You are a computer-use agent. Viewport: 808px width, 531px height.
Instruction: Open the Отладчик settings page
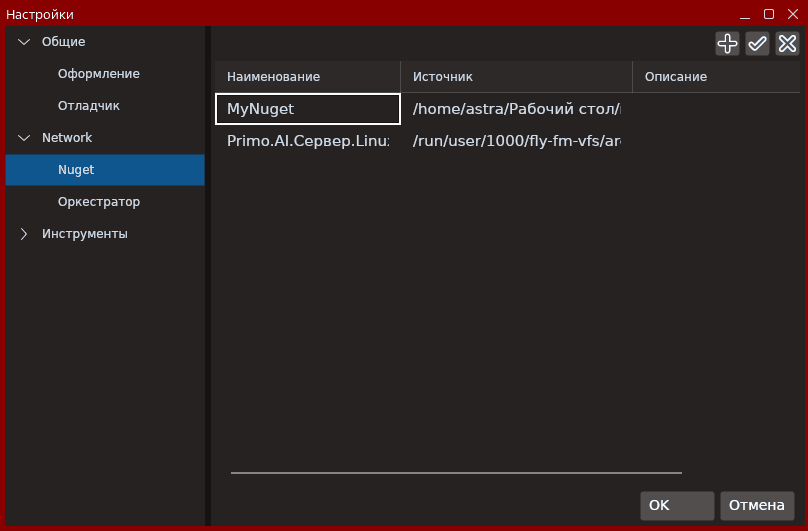(x=88, y=106)
